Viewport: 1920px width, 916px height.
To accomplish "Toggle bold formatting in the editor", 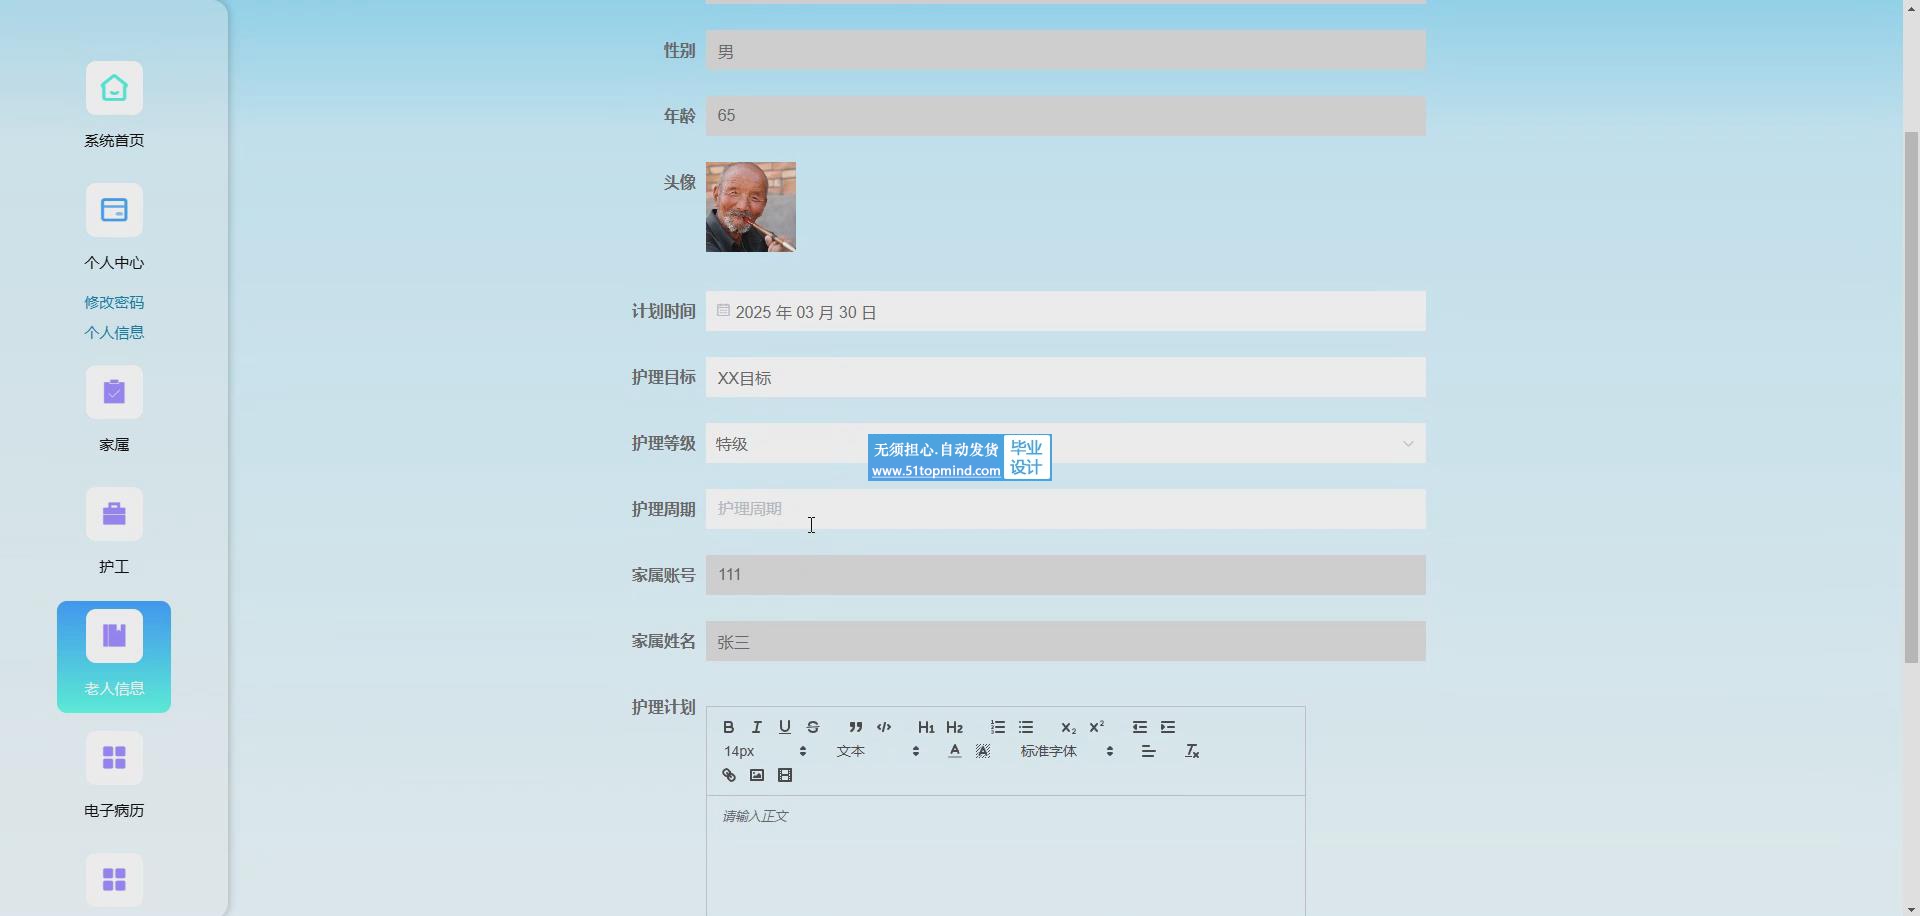I will point(728,727).
